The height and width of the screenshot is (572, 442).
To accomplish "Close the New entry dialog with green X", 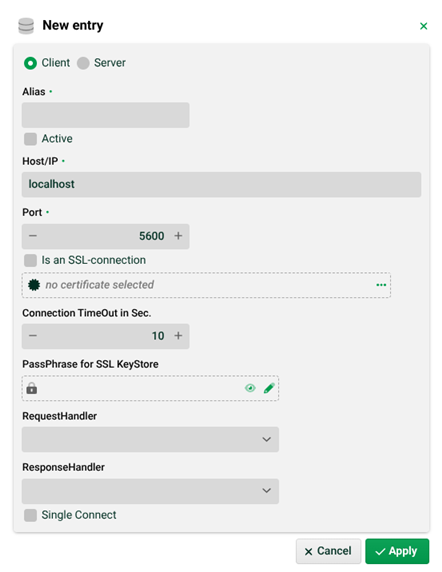I will tap(423, 26).
